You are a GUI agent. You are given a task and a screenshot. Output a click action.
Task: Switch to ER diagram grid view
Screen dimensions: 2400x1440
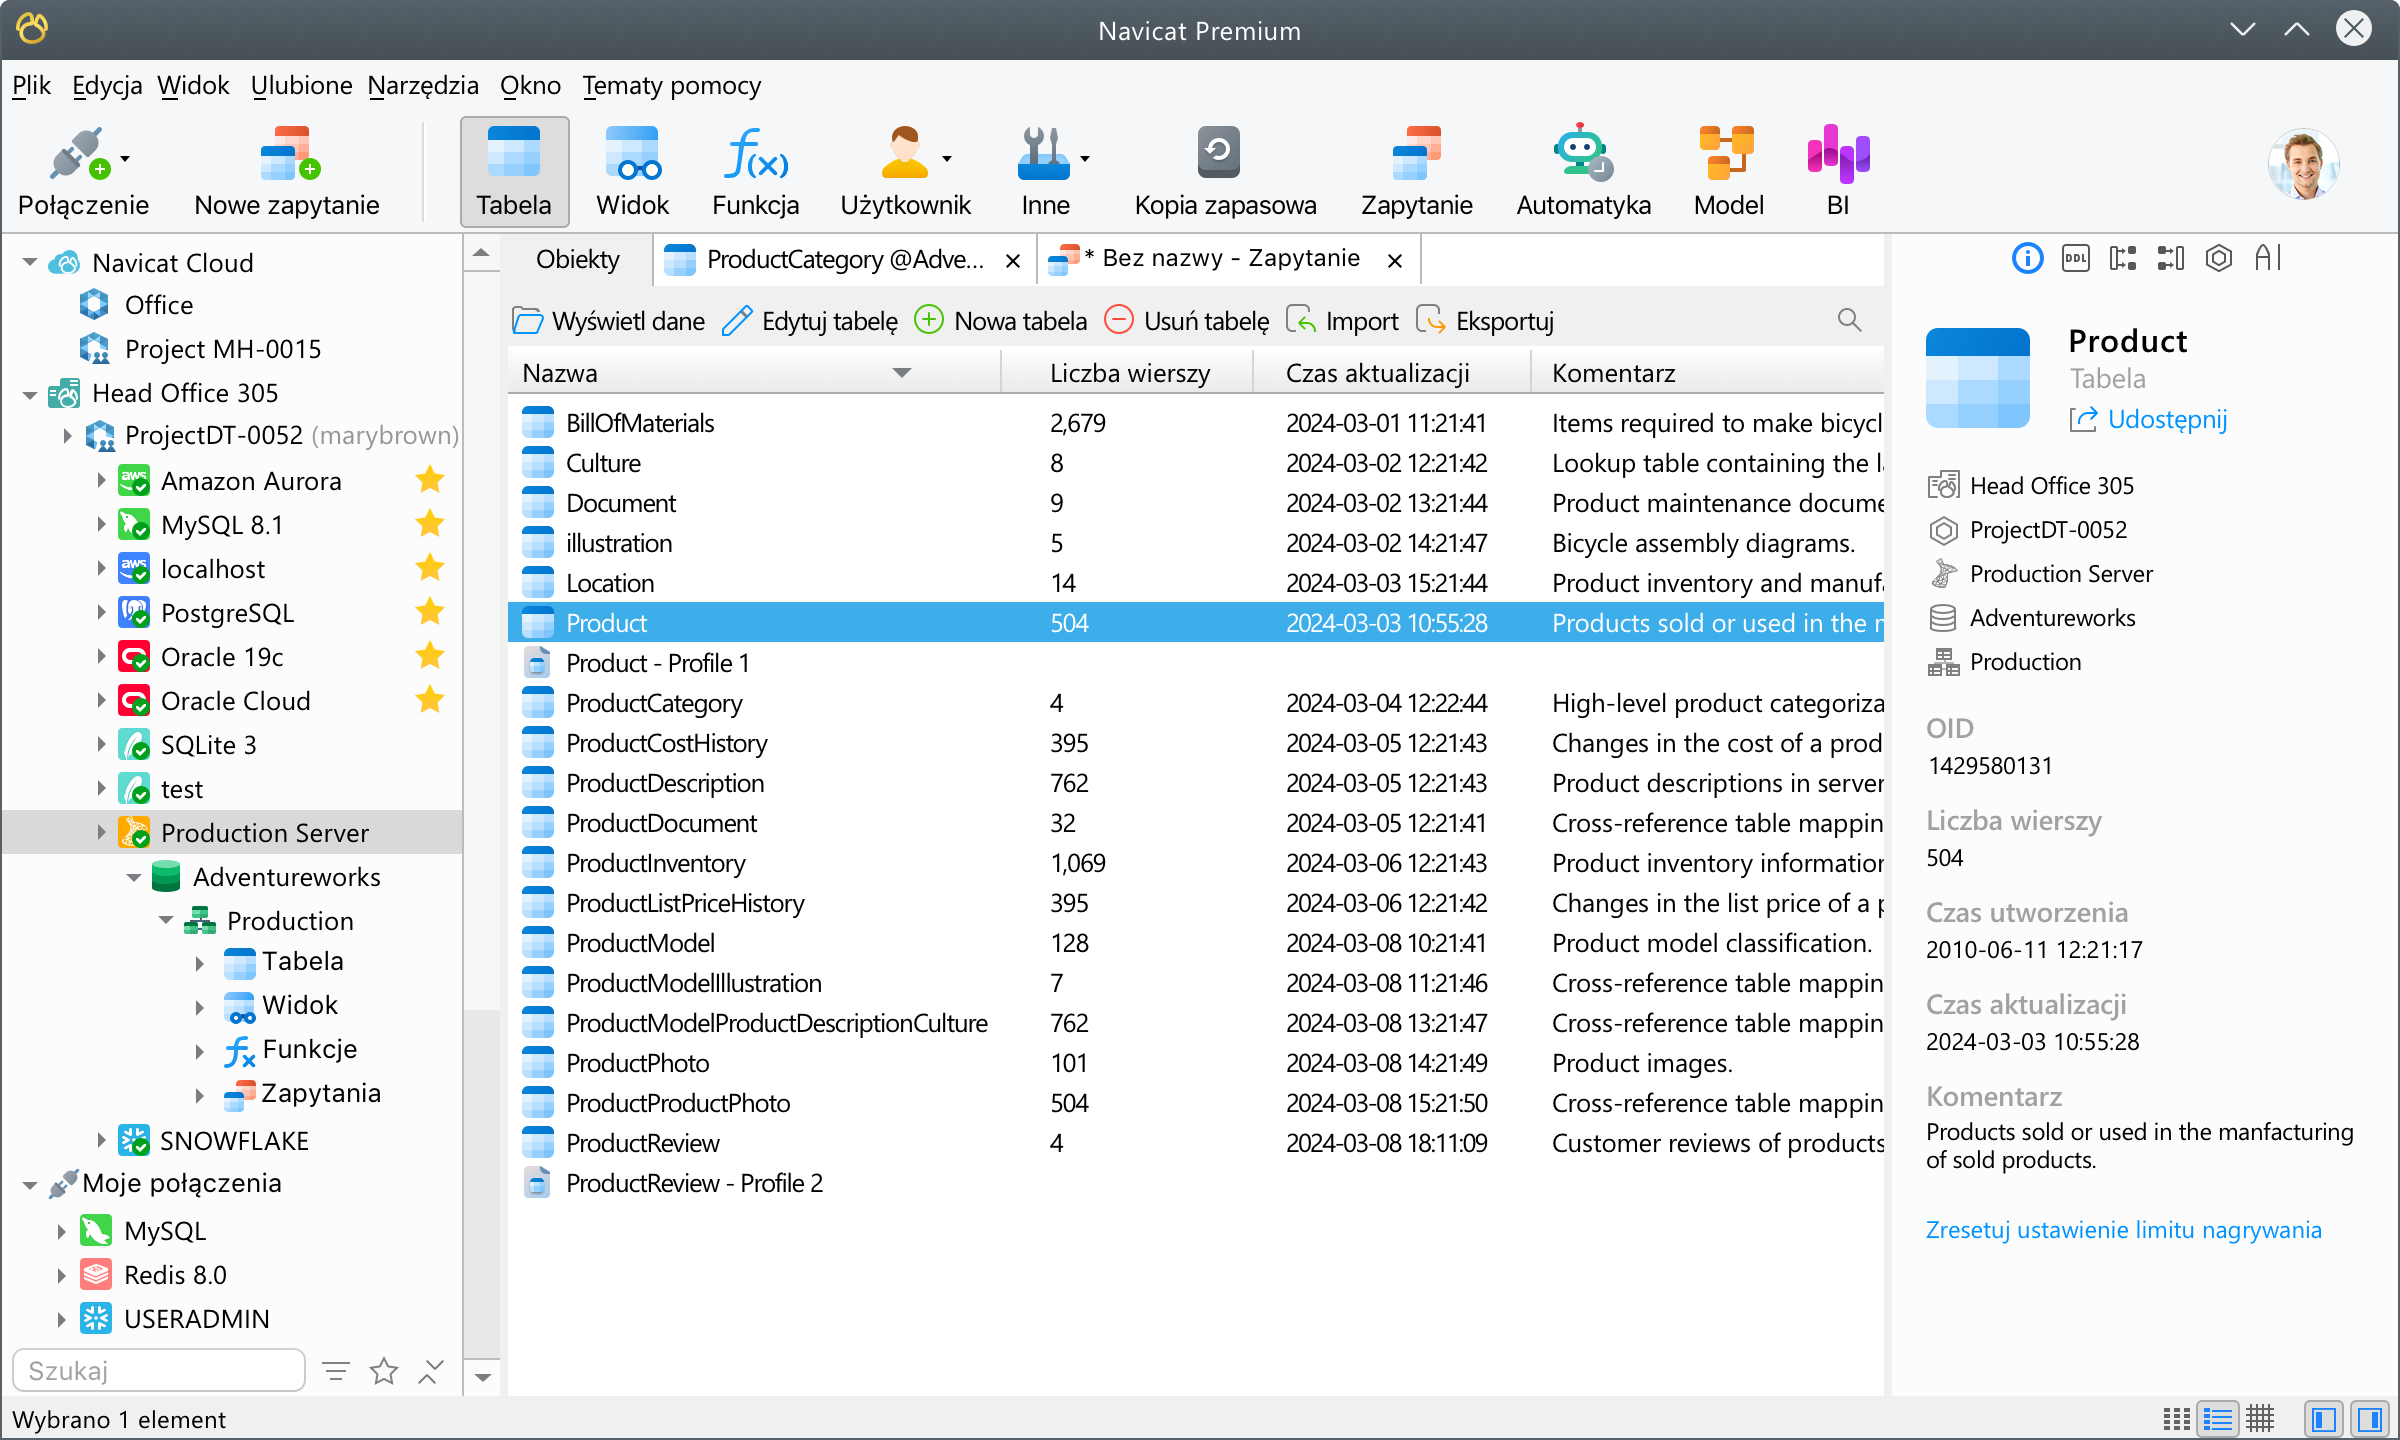point(2260,1419)
